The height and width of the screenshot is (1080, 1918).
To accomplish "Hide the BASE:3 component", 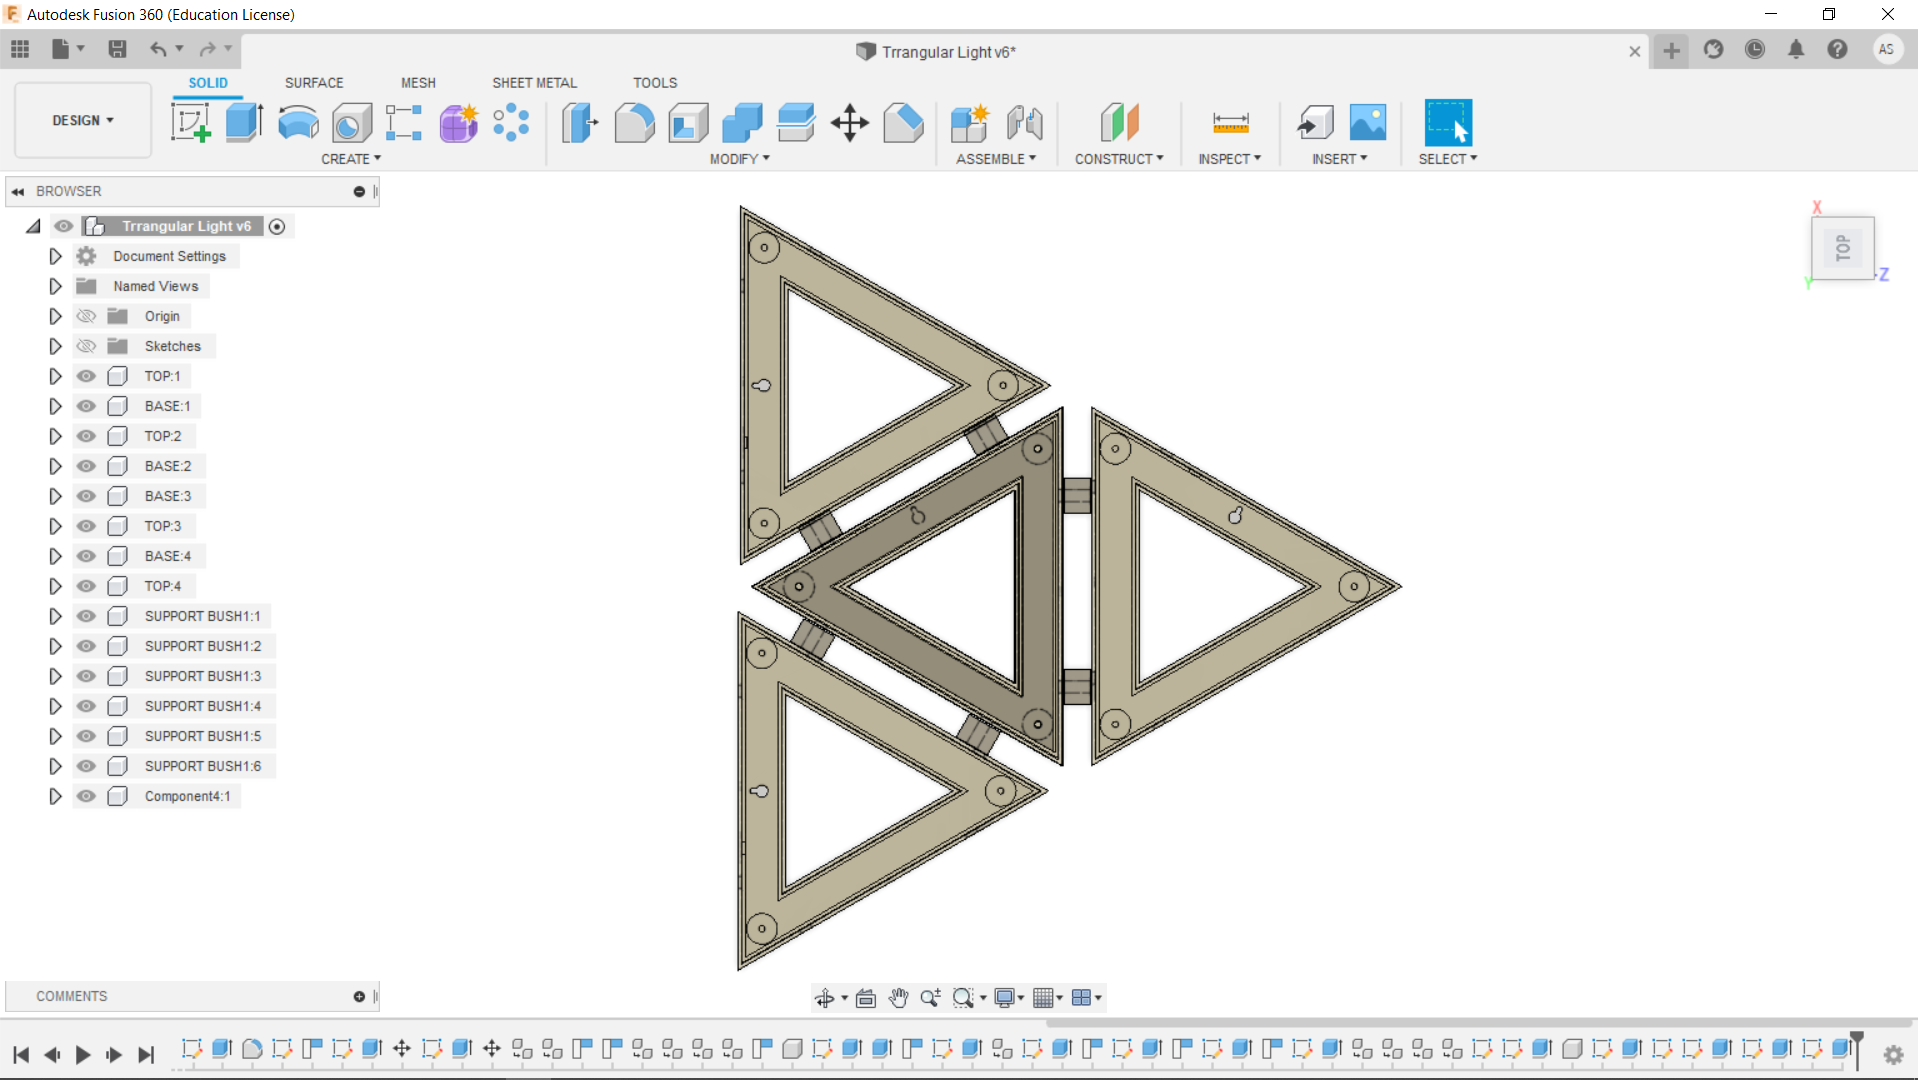I will click(87, 496).
